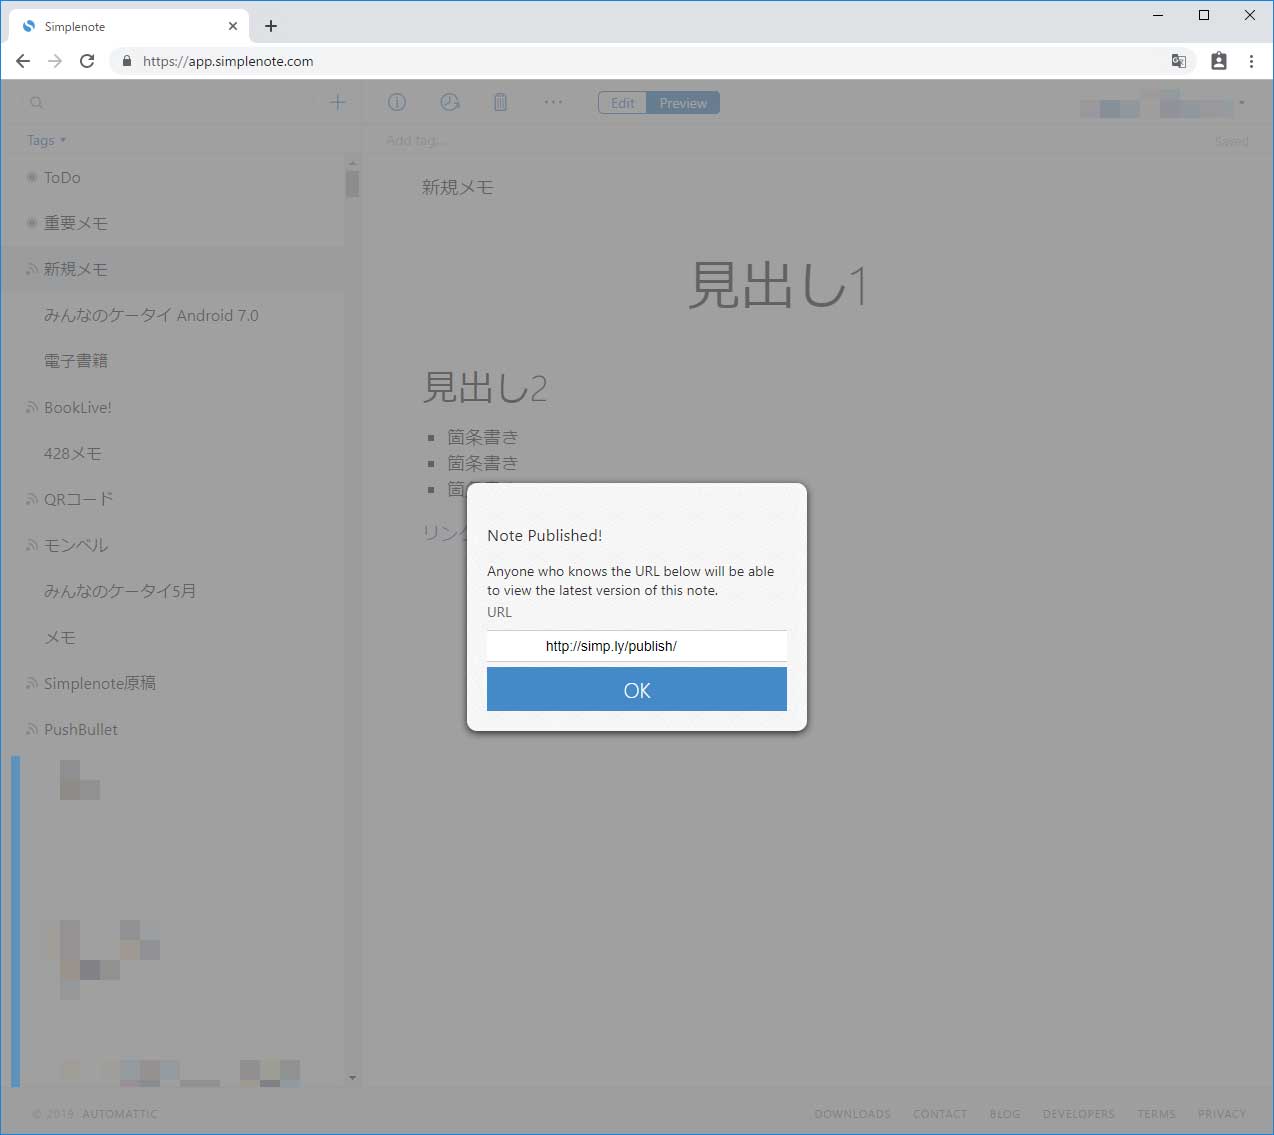Open the Chrome customize menu
The width and height of the screenshot is (1274, 1135).
[1251, 61]
